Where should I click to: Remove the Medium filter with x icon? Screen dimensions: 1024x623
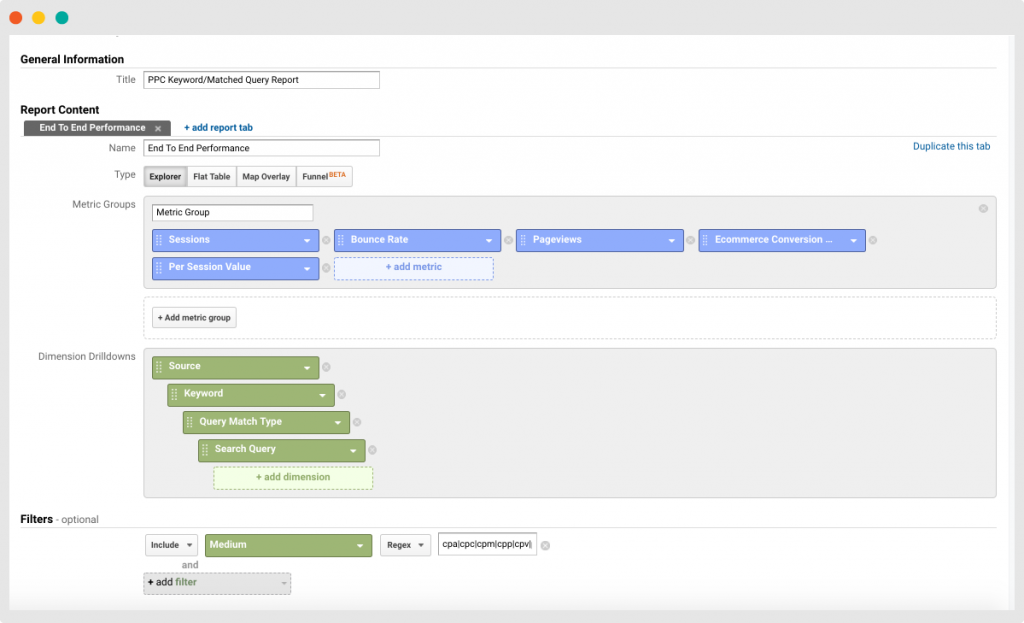(x=545, y=545)
